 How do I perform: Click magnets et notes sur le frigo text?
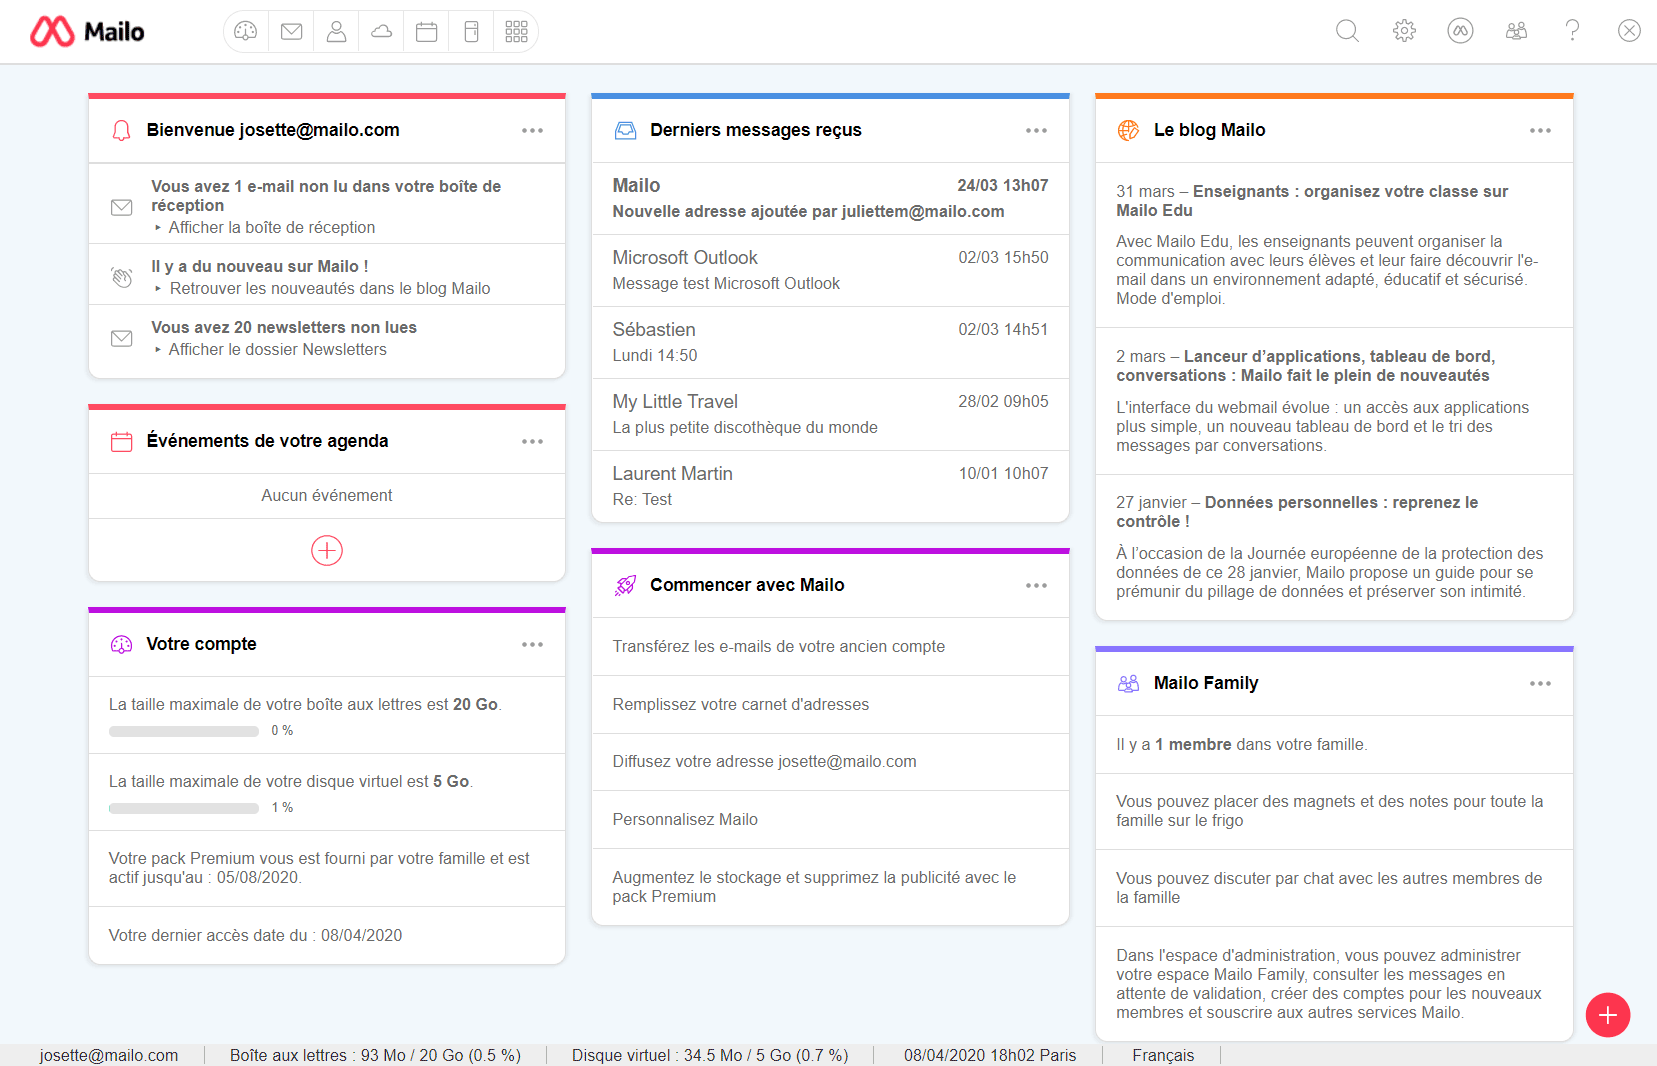click(x=1330, y=811)
